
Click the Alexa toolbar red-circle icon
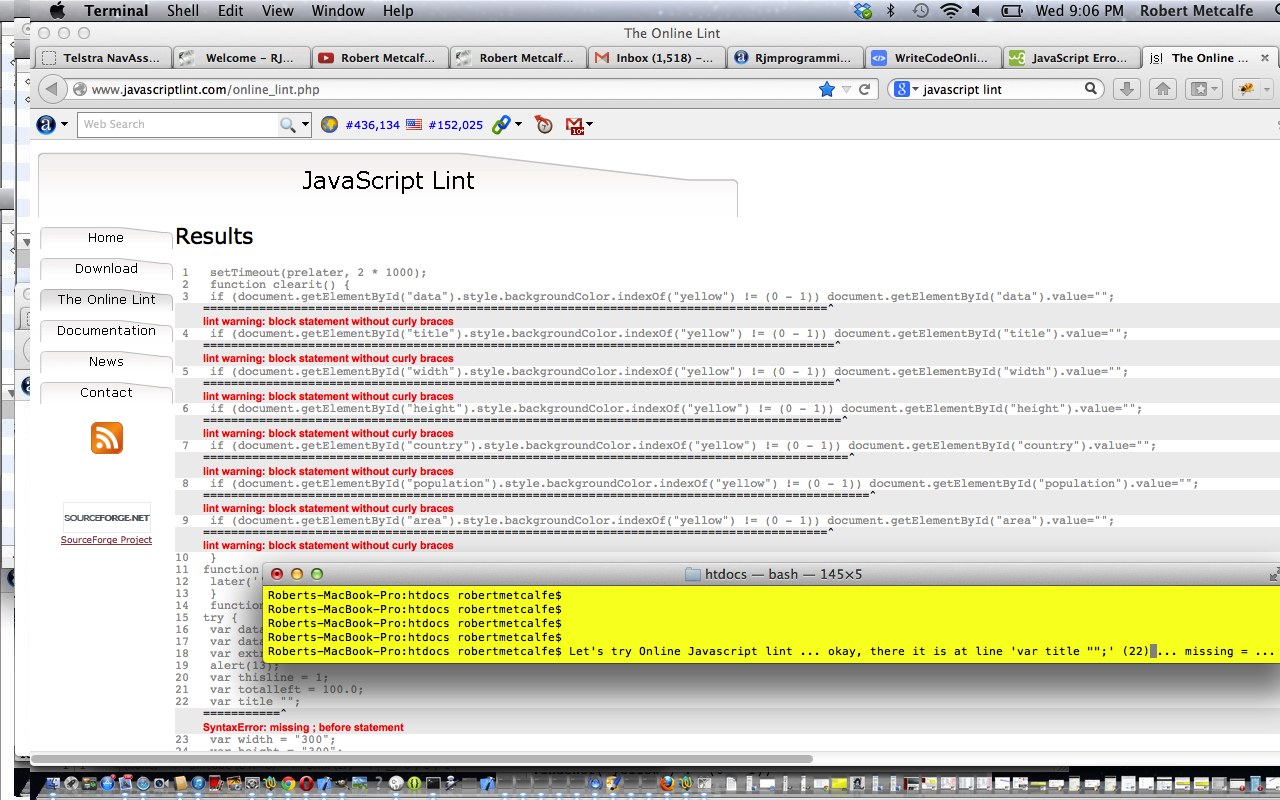click(x=543, y=125)
